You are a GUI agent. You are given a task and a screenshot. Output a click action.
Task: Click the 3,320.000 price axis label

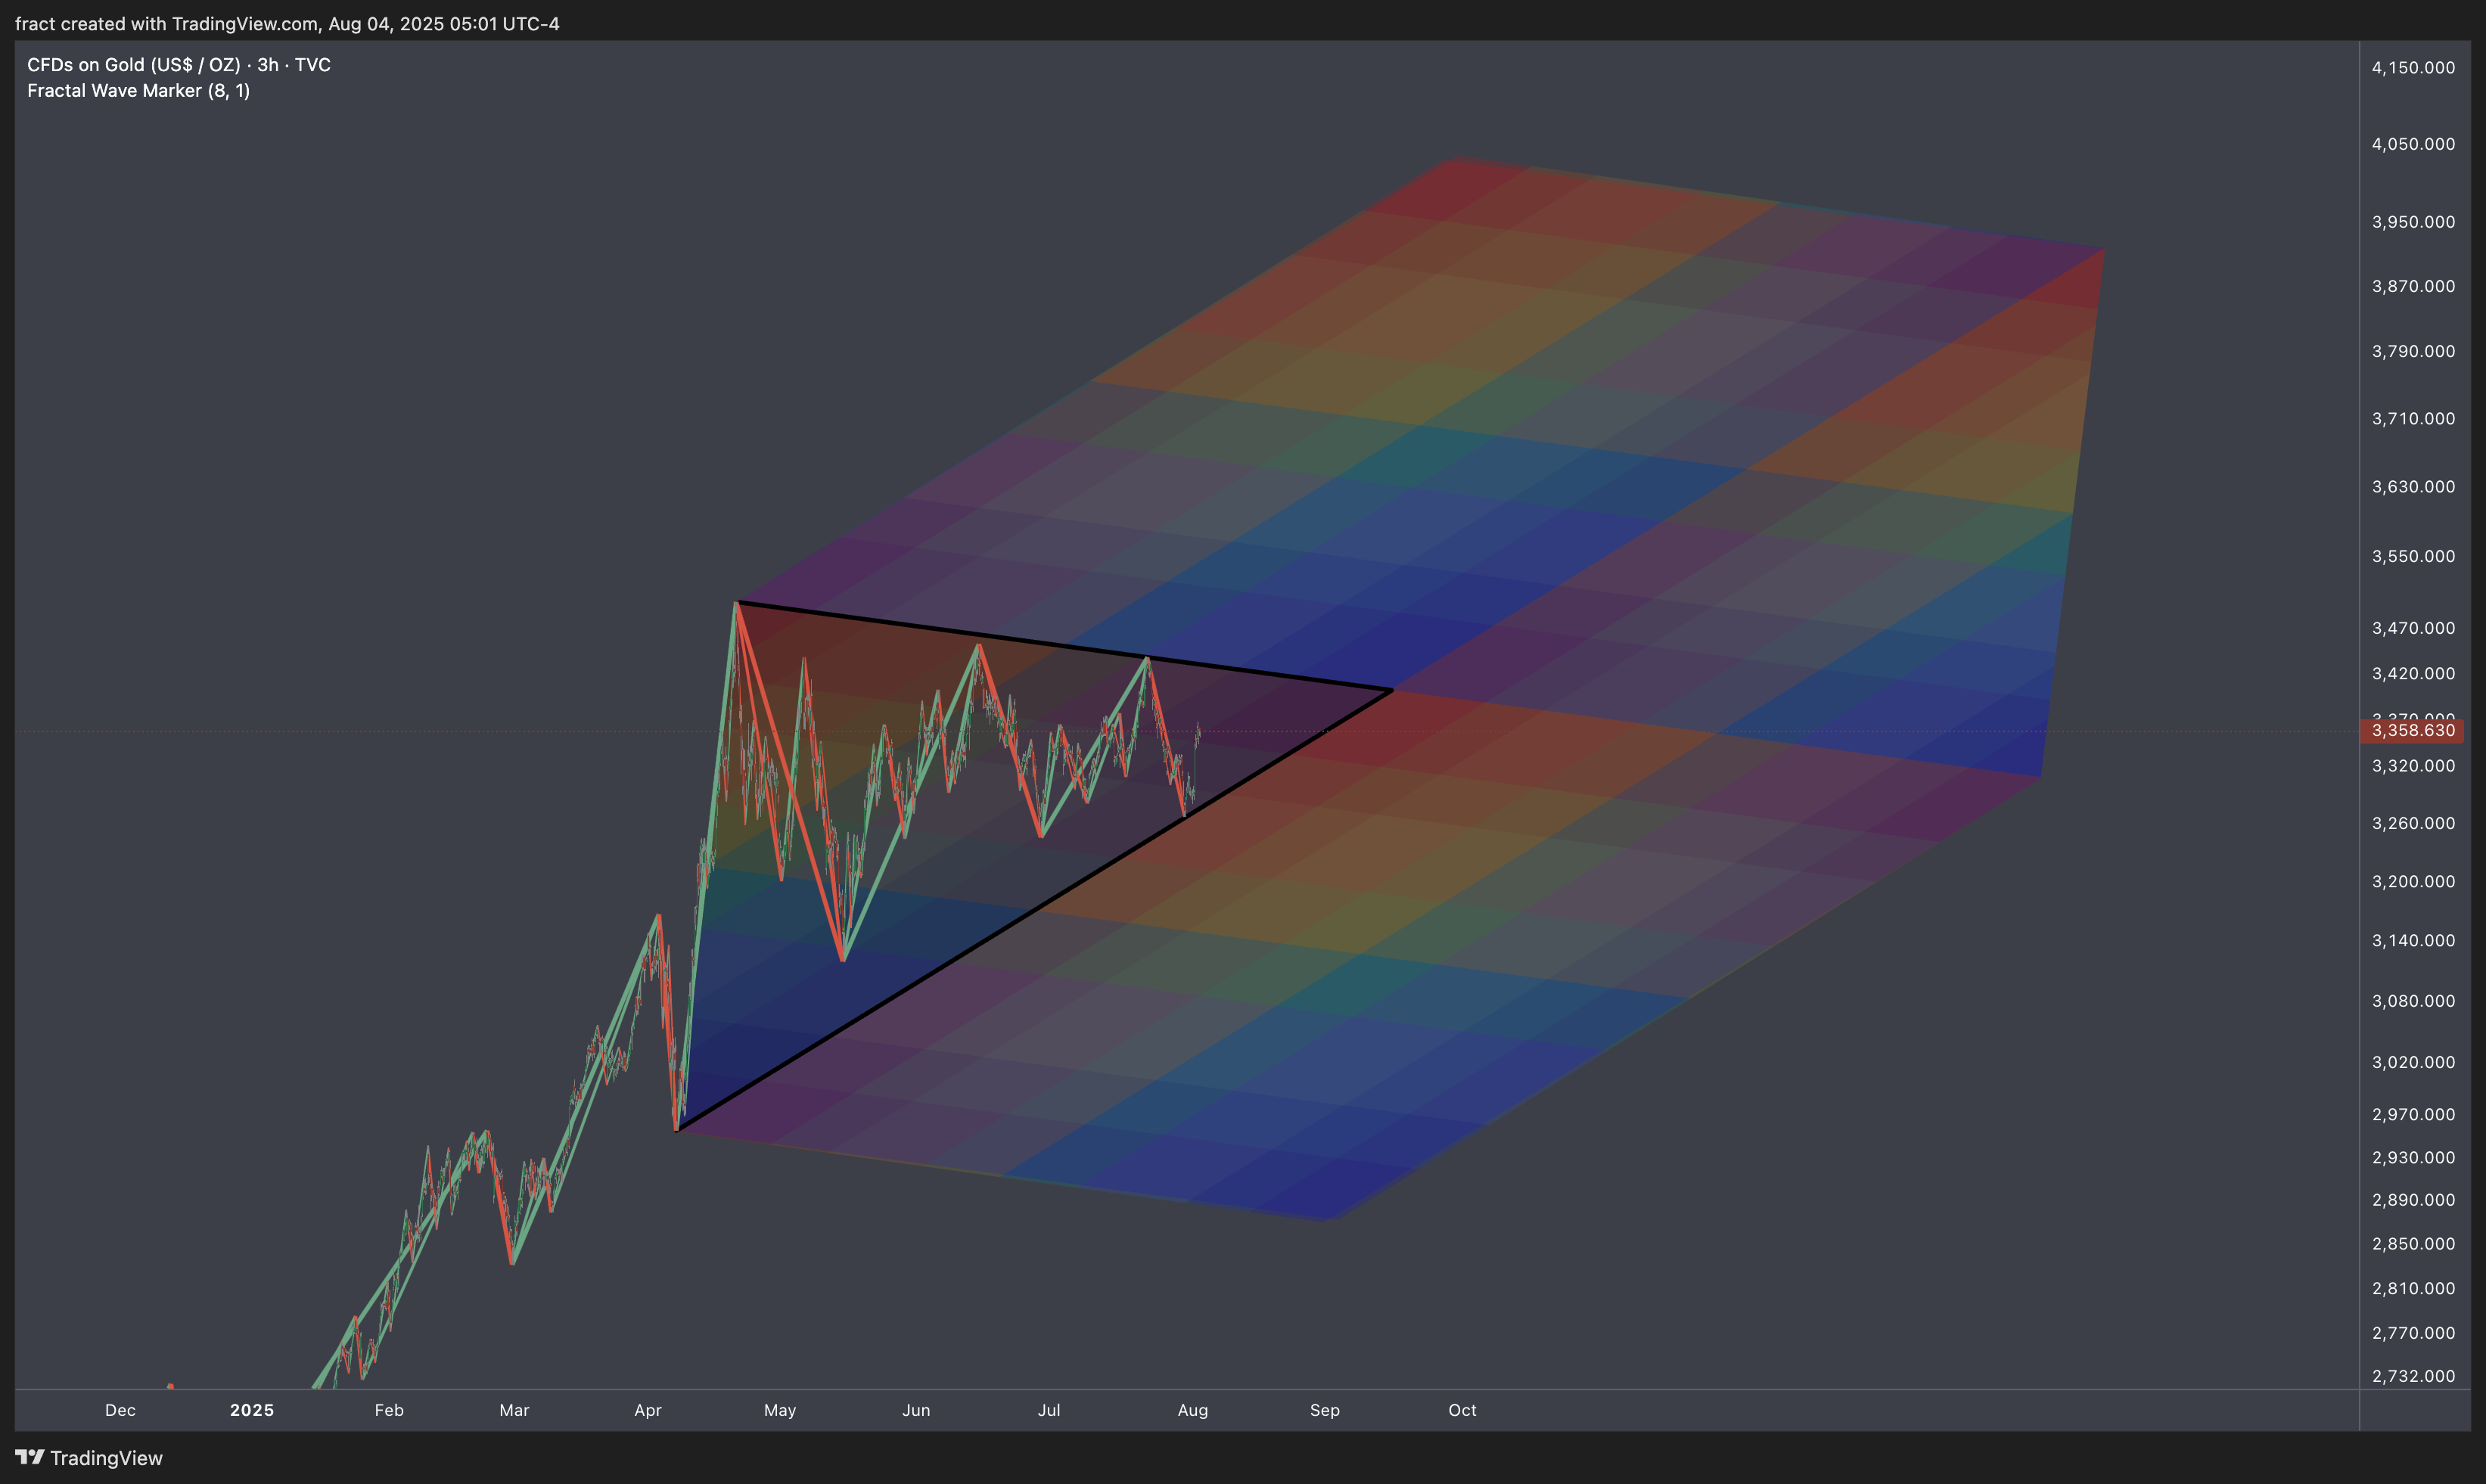click(x=2413, y=766)
